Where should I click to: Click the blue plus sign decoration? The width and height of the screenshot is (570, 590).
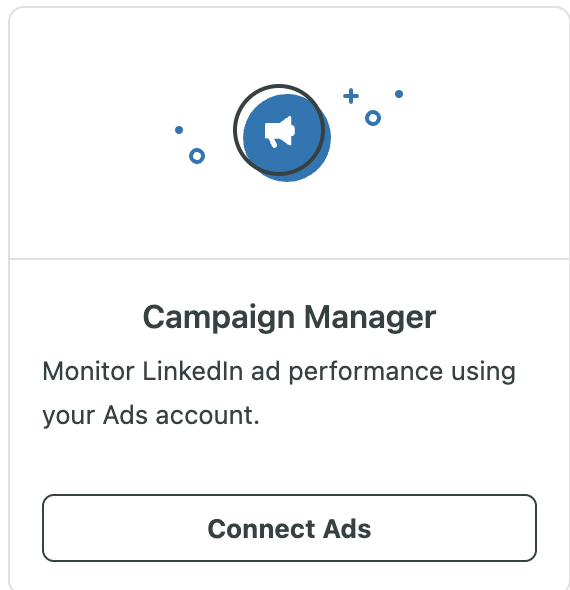pyautogui.click(x=351, y=96)
